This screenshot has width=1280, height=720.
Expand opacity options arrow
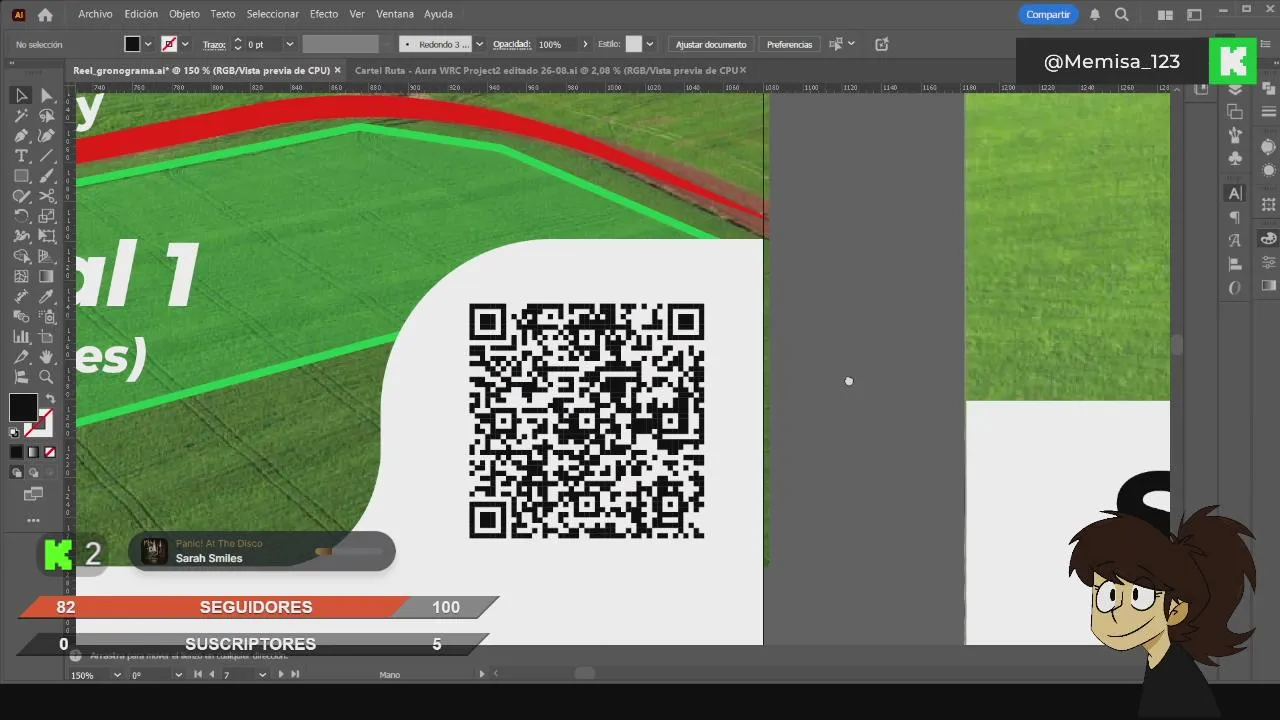coord(585,44)
